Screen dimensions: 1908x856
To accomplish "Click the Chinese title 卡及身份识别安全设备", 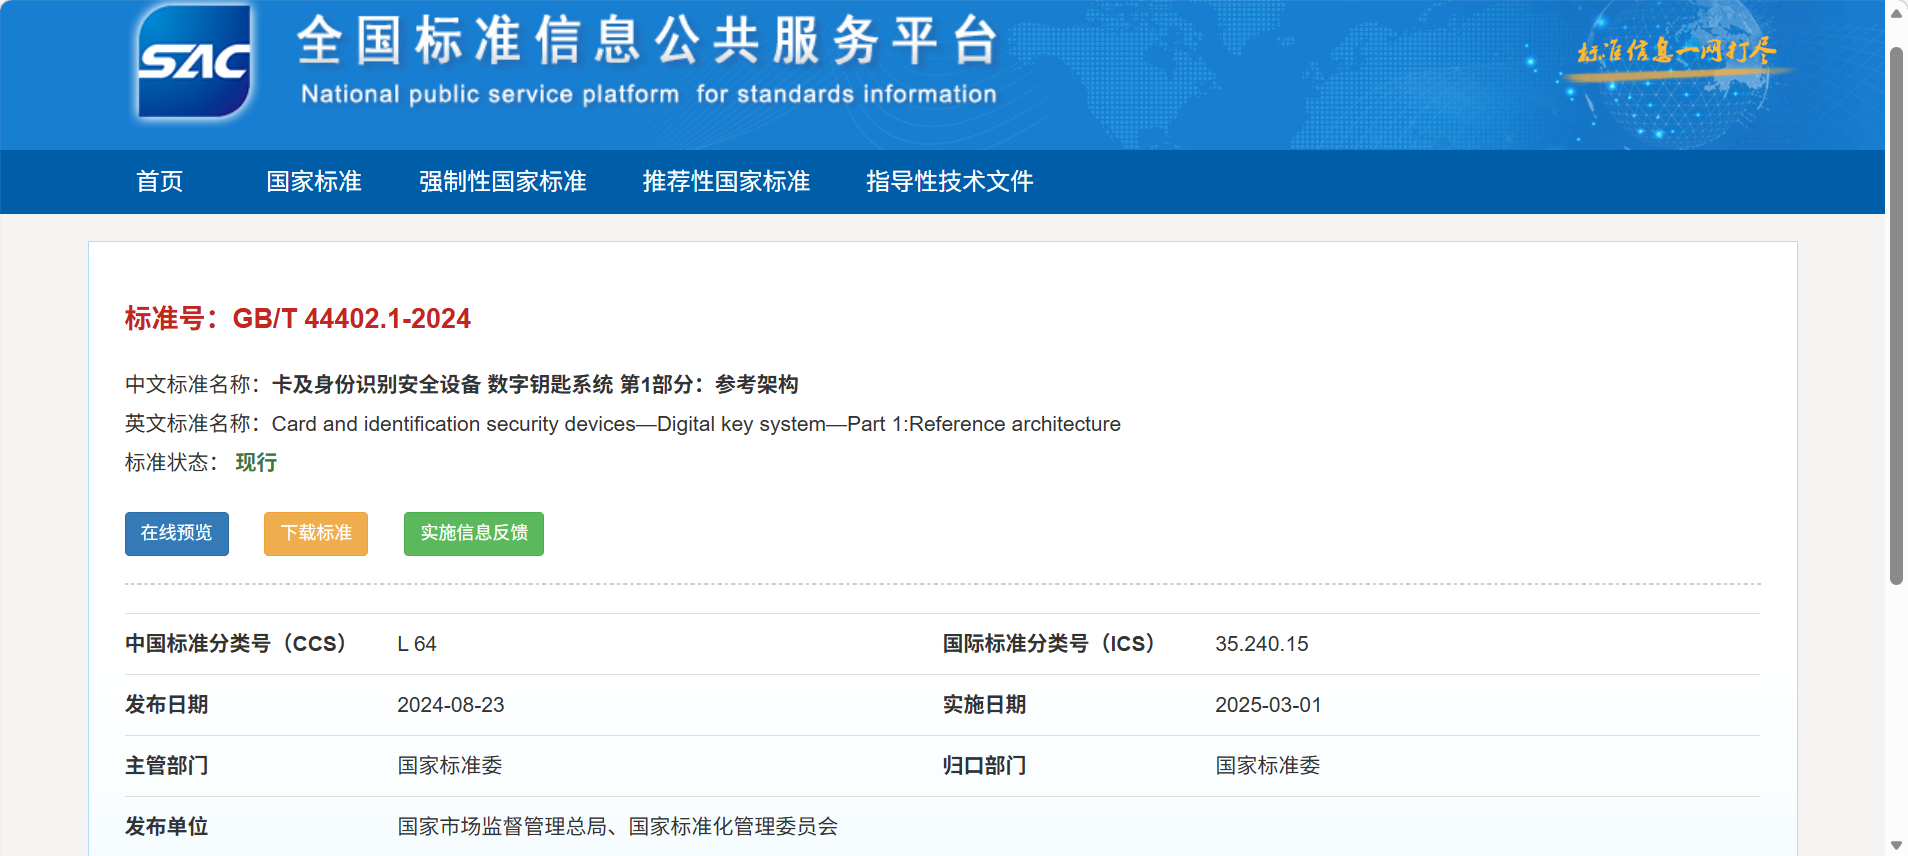I will (x=376, y=384).
